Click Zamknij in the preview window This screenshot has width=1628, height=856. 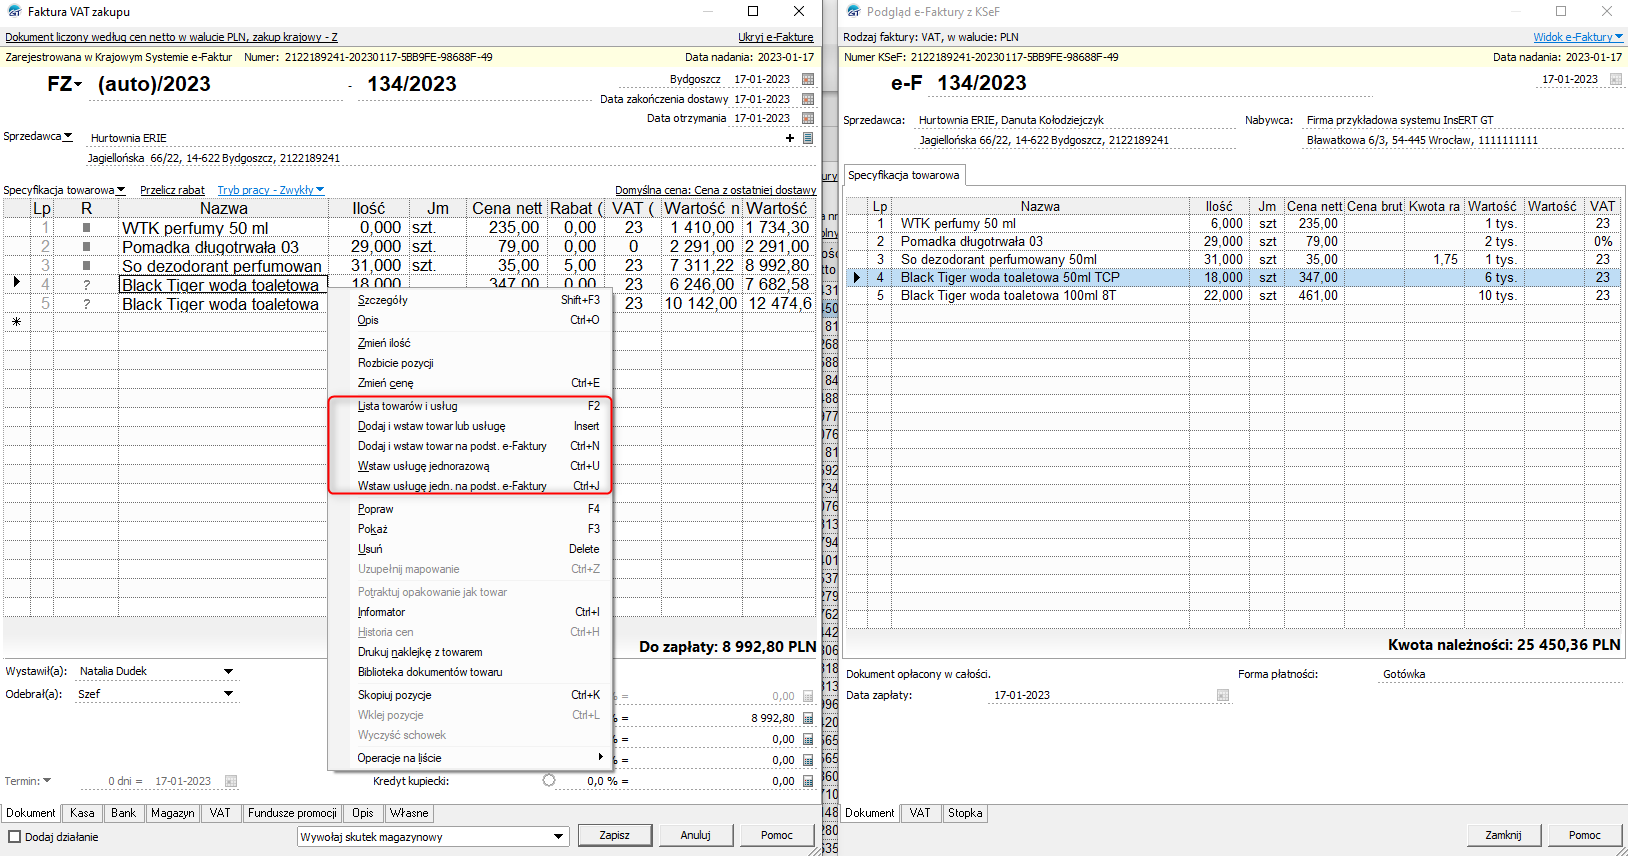coord(1503,835)
